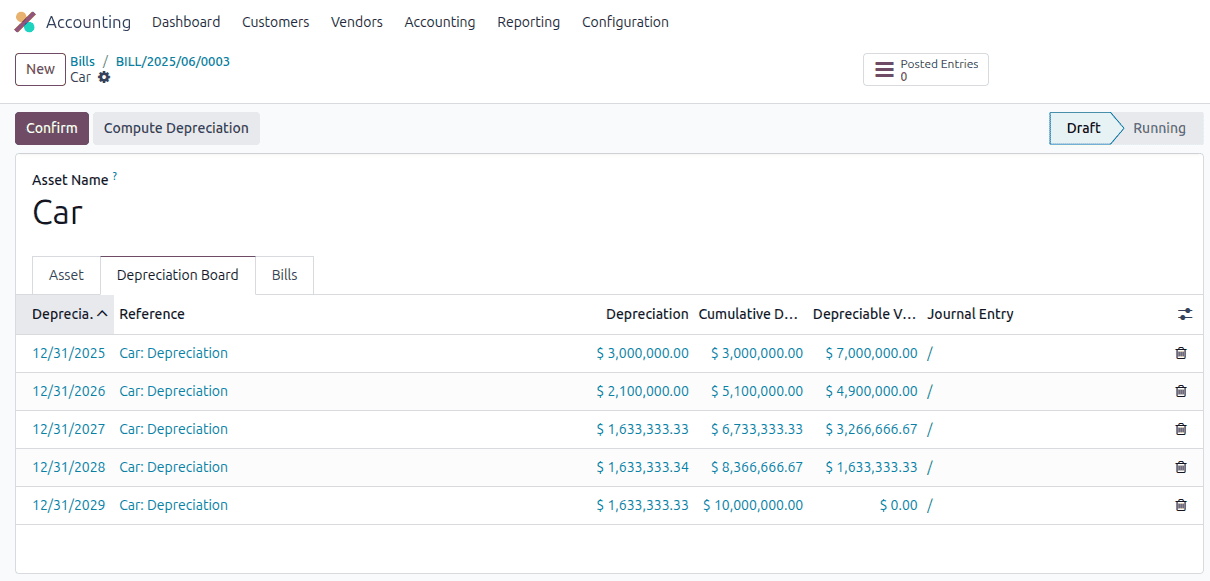Switch to the Bills tab
This screenshot has width=1210, height=581.
pos(284,274)
